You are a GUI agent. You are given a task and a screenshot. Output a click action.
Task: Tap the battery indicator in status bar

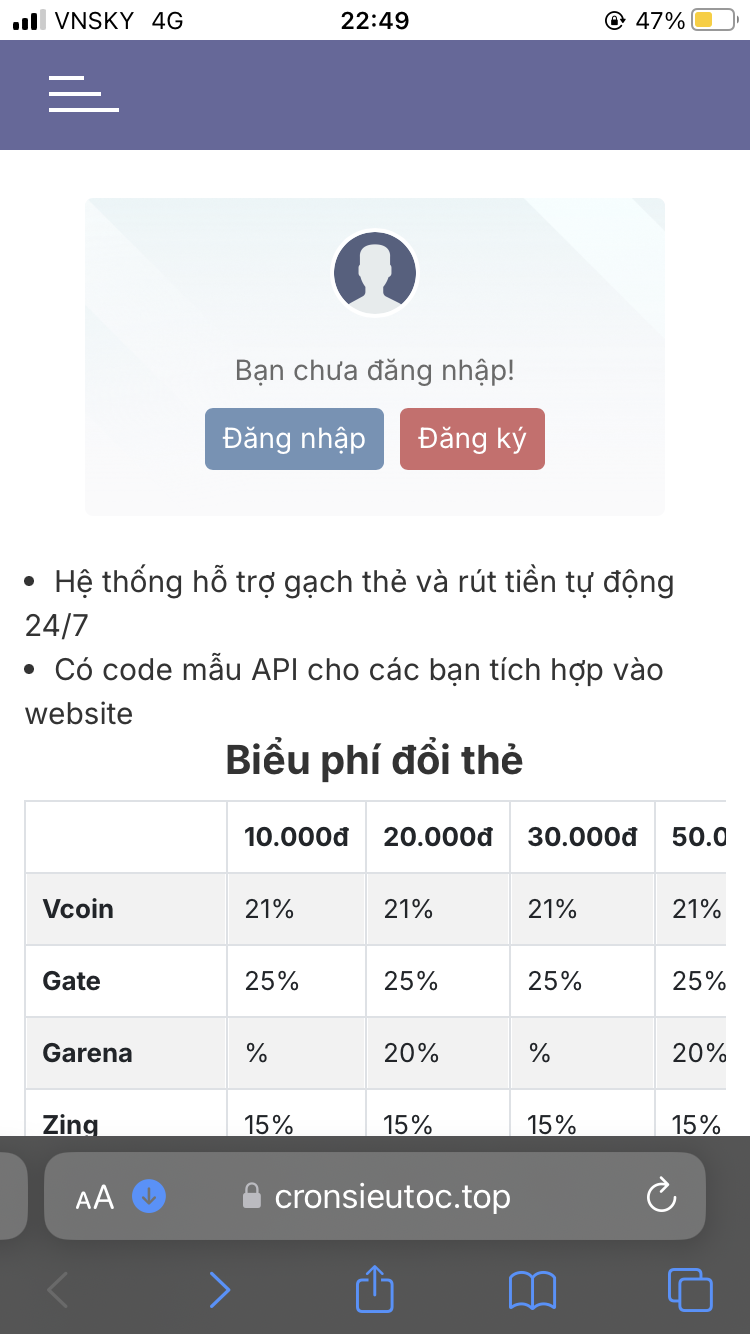pos(715,20)
